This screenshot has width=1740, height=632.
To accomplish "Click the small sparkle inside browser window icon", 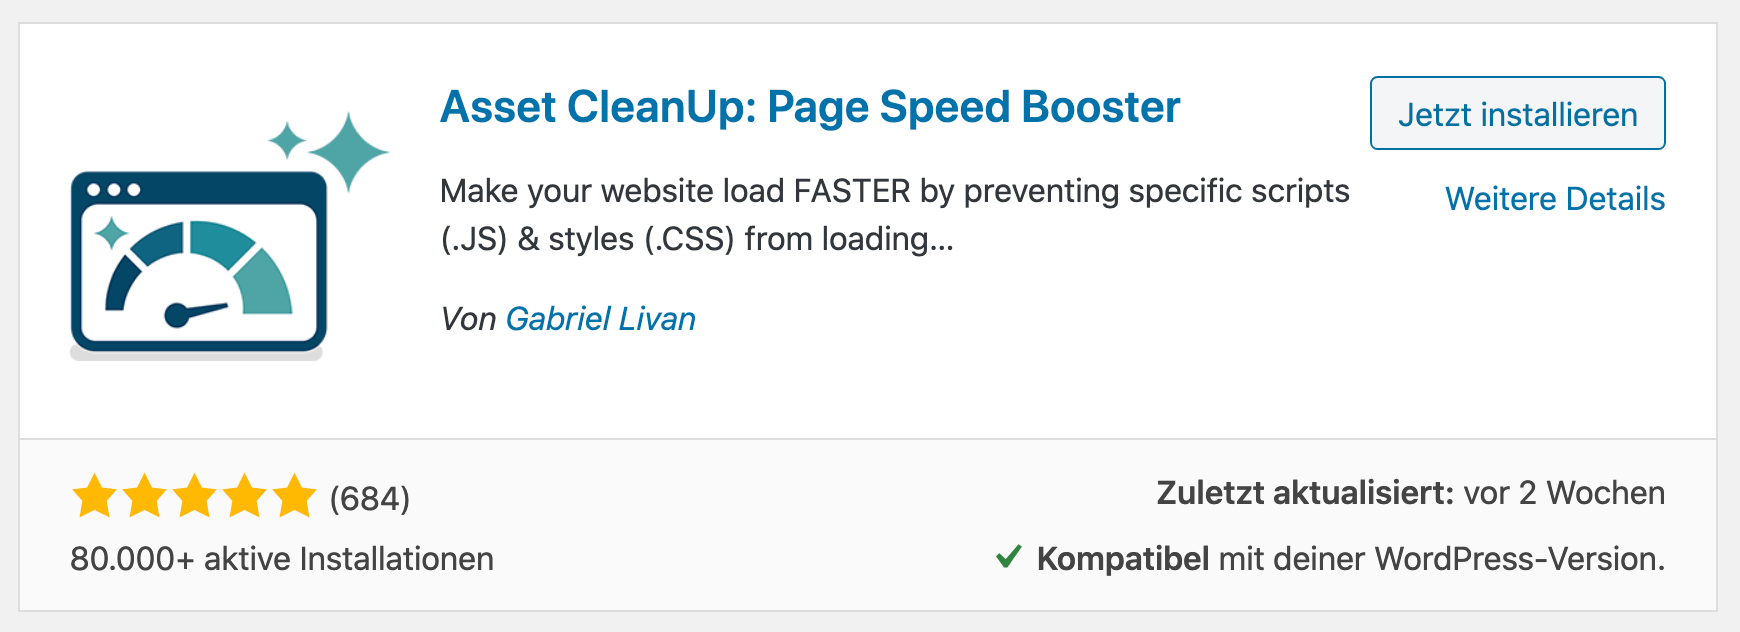I will tap(111, 233).
